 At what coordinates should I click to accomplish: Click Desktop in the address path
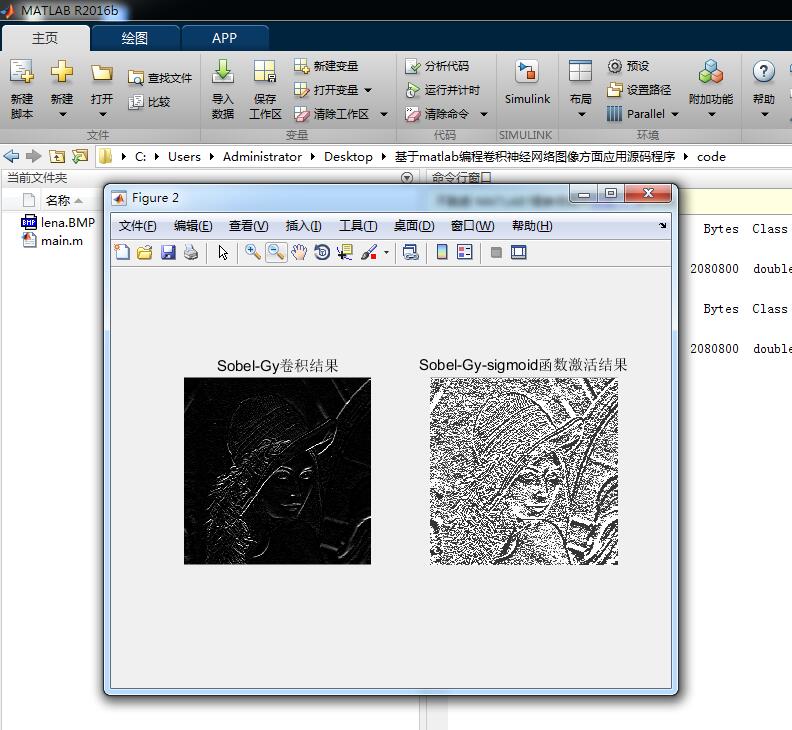coord(348,157)
